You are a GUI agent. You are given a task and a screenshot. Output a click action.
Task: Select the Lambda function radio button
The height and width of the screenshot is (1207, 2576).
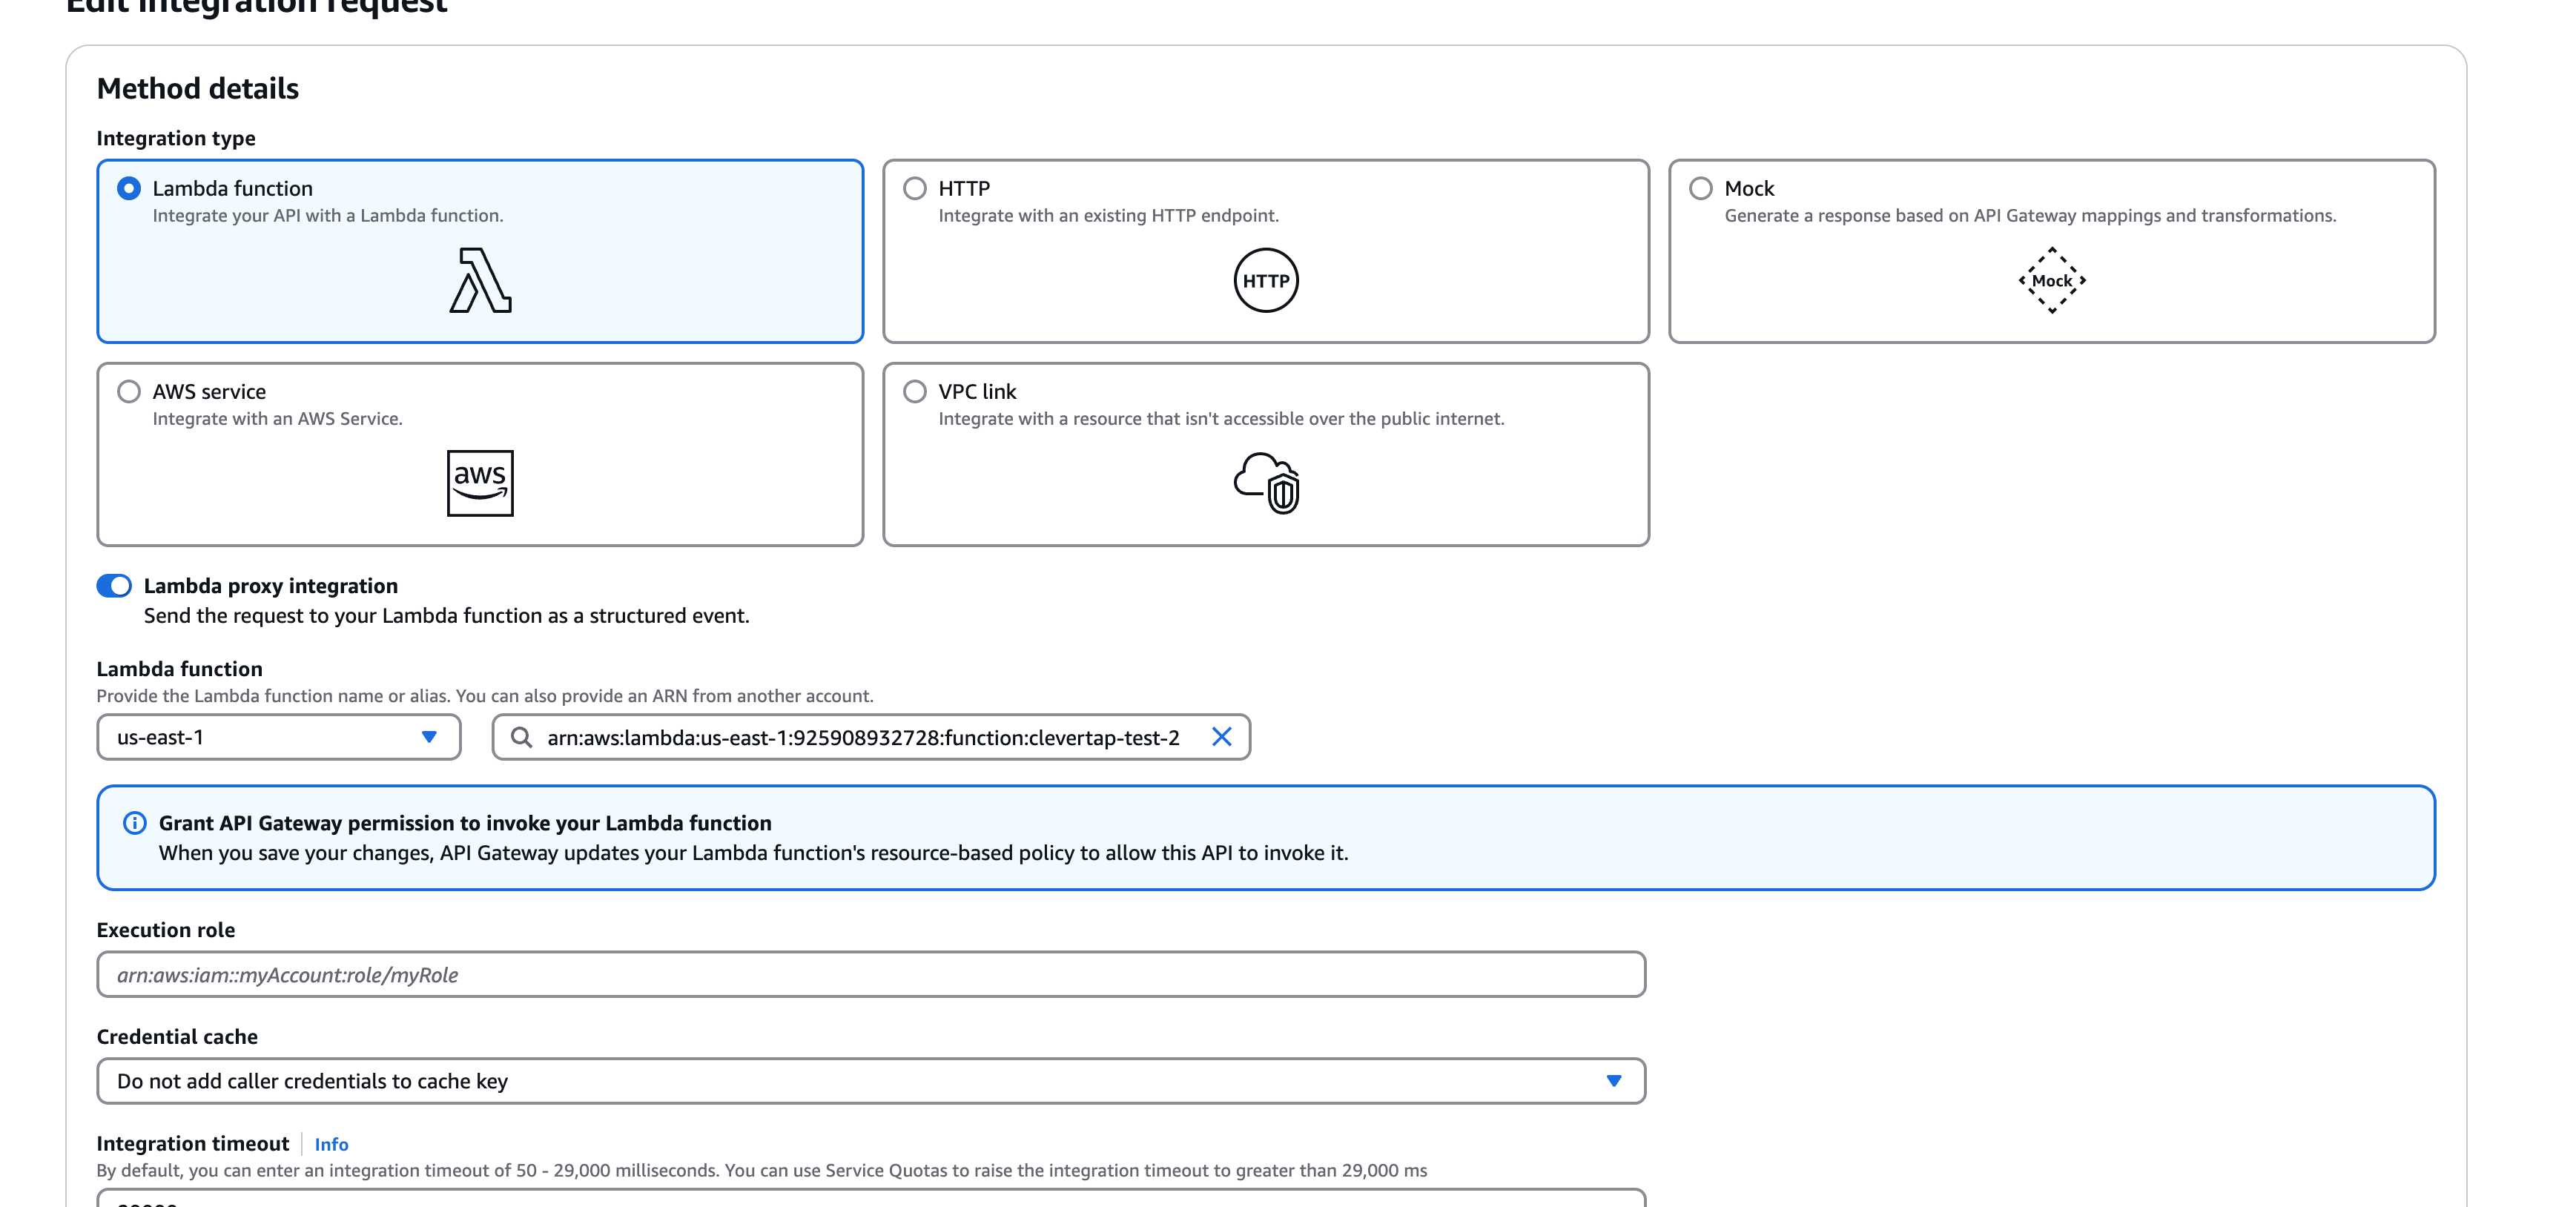129,188
